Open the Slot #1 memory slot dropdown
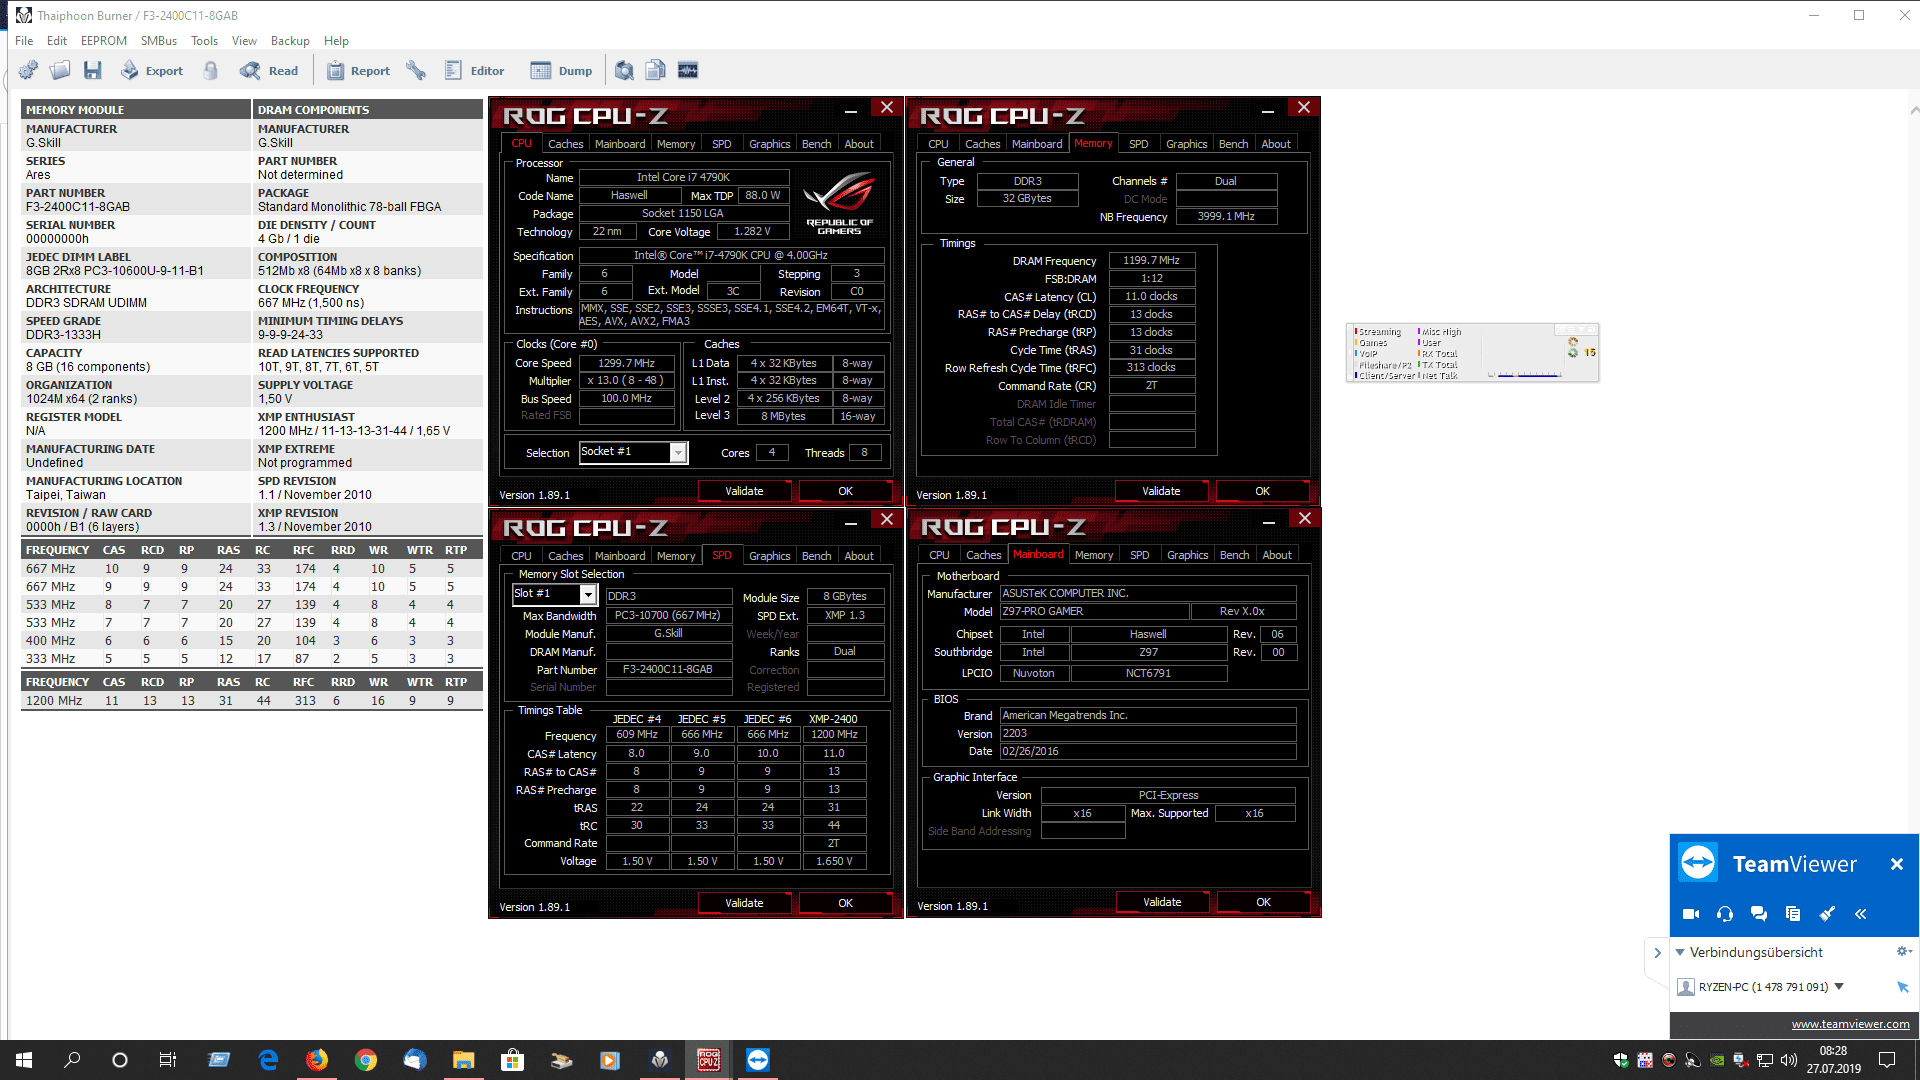 tap(588, 595)
